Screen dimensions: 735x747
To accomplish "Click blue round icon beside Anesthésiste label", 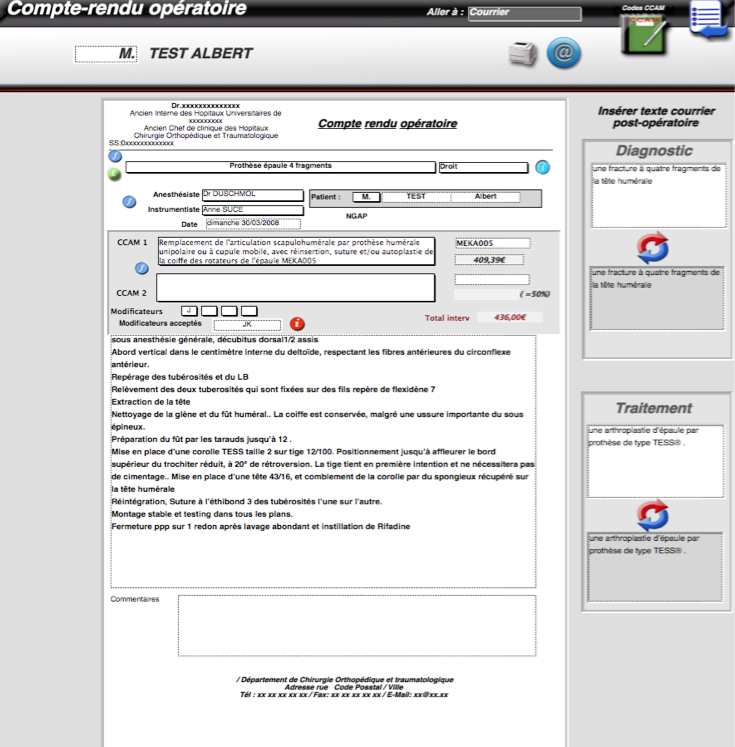I will coord(129,202).
